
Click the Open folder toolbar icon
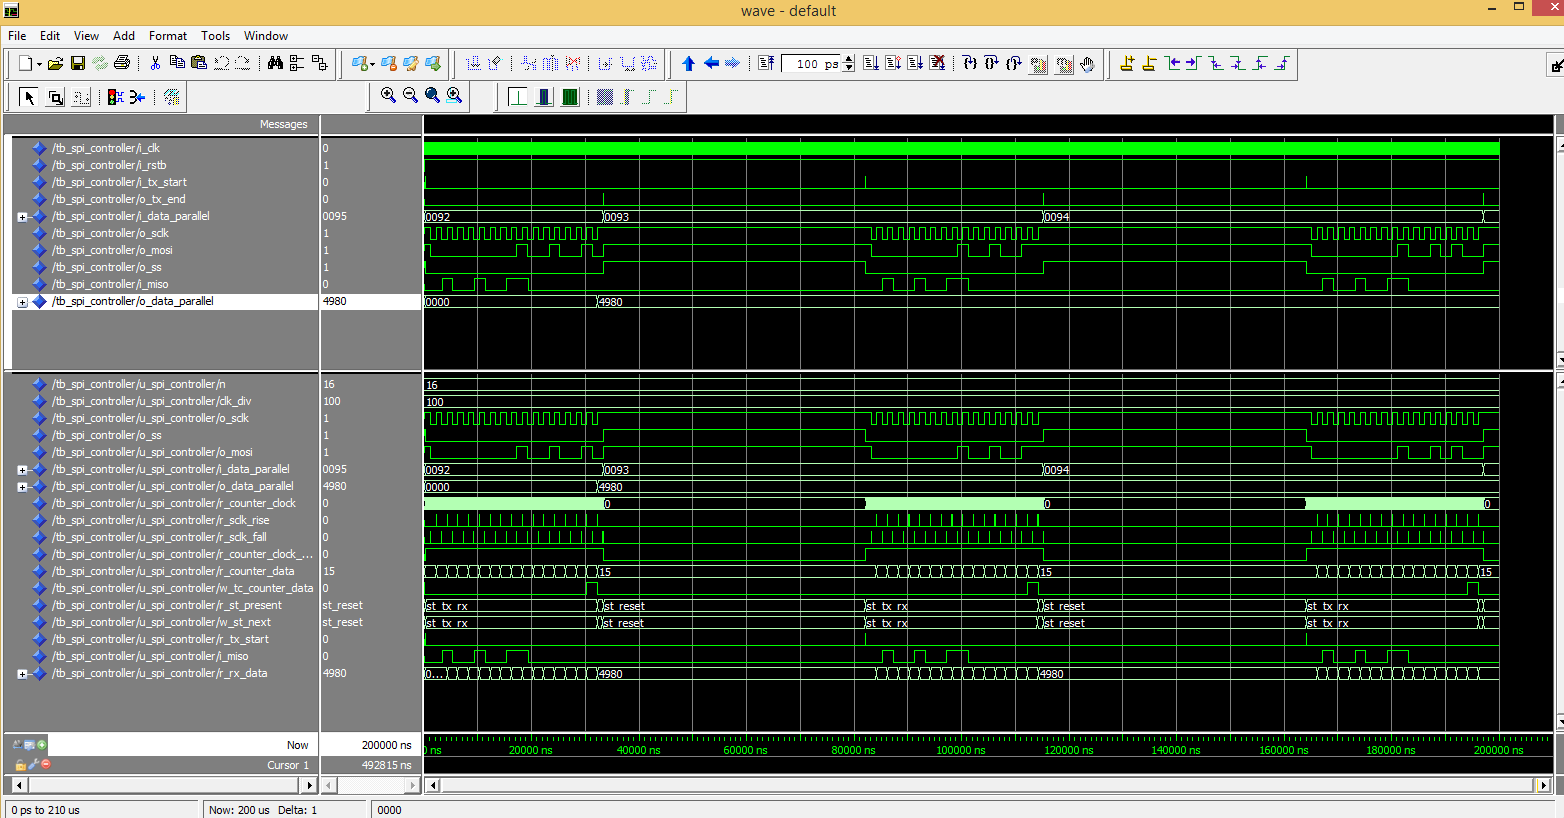click(x=55, y=63)
